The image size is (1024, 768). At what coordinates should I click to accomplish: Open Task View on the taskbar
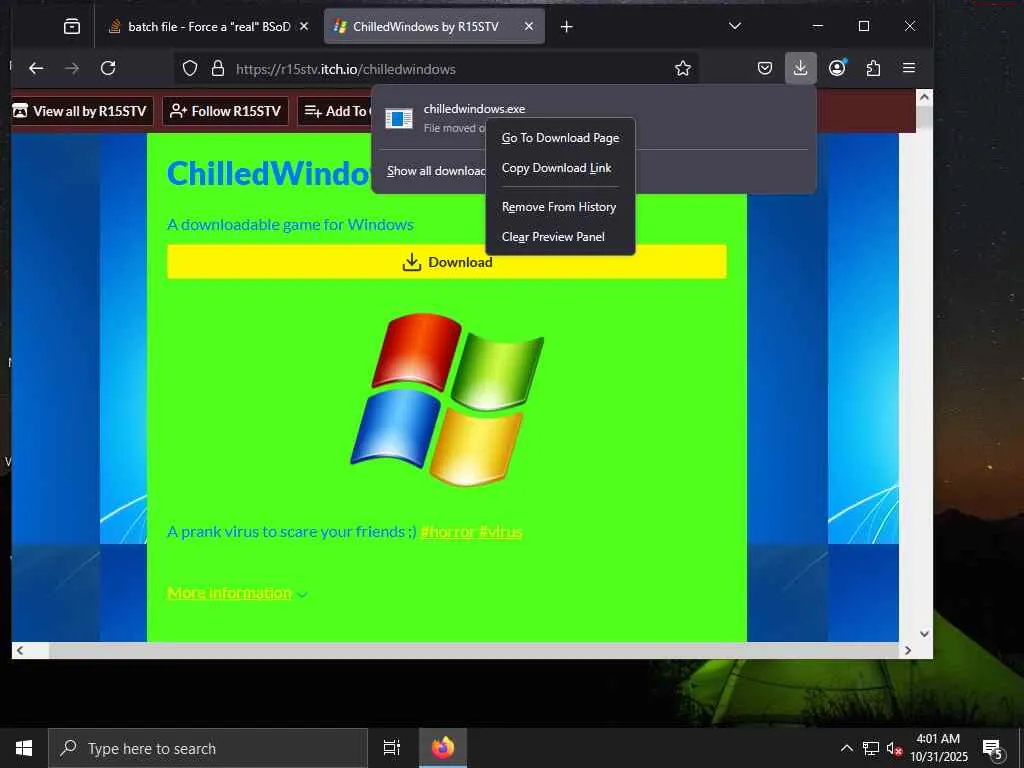click(x=391, y=748)
